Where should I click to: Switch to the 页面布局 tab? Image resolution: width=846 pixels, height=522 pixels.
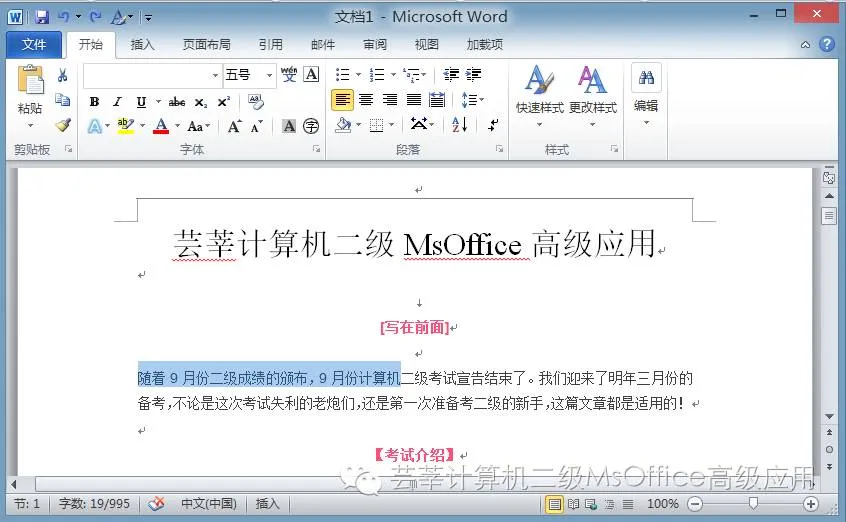click(x=206, y=44)
